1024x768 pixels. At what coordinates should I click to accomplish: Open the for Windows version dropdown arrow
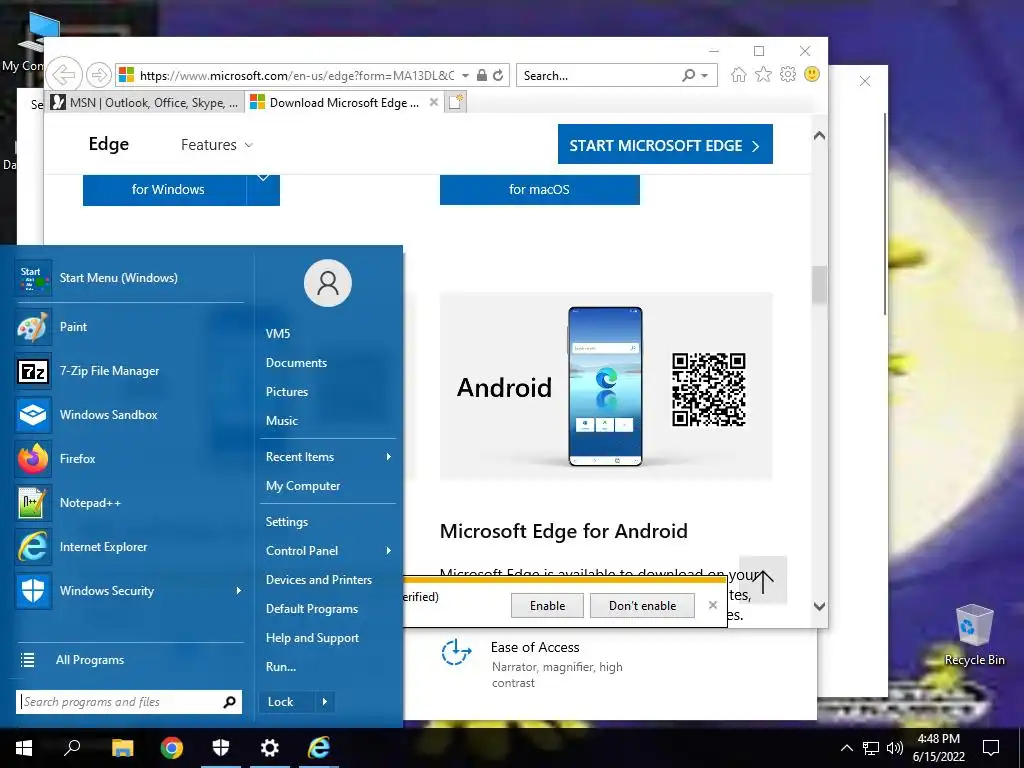263,189
